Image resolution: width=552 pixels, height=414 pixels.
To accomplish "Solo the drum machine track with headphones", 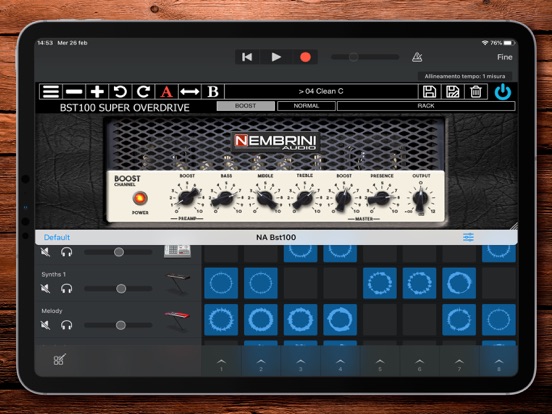I will tap(67, 252).
